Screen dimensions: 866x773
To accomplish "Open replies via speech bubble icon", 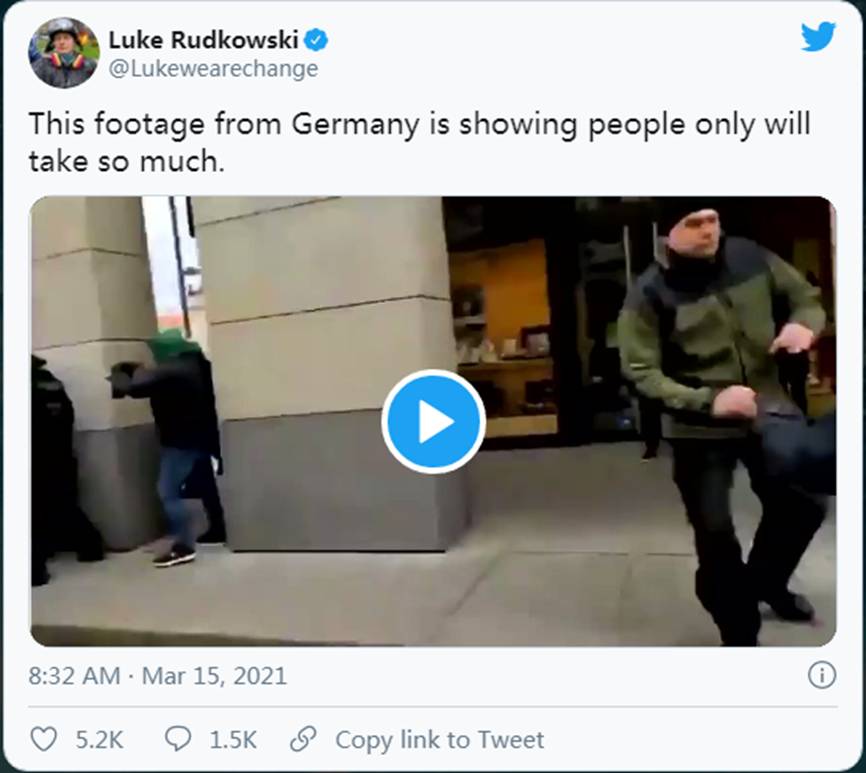I will click(x=178, y=739).
